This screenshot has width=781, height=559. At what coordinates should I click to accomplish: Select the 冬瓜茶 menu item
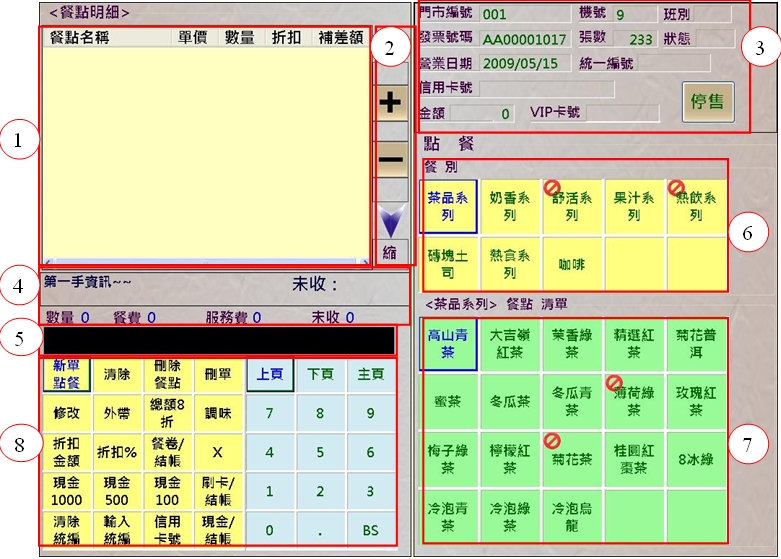[x=510, y=401]
